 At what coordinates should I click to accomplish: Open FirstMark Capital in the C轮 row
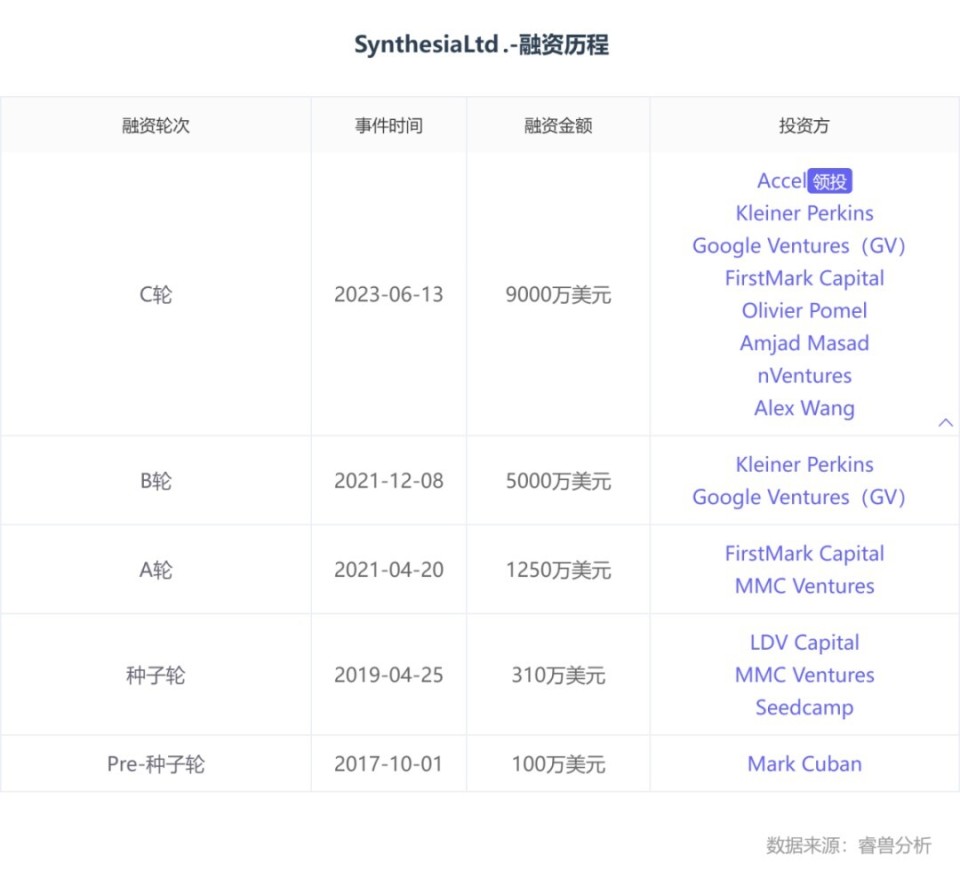click(804, 278)
